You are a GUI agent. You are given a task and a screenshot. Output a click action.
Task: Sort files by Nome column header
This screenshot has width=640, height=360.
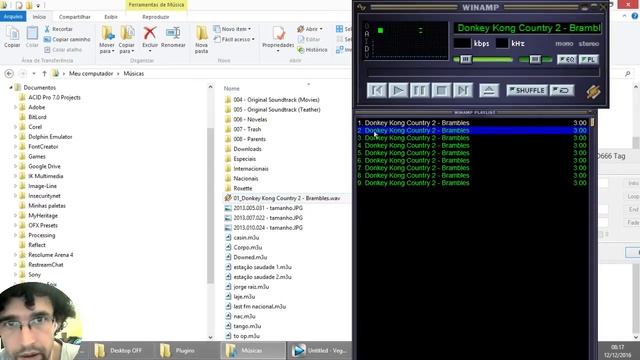tap(231, 88)
